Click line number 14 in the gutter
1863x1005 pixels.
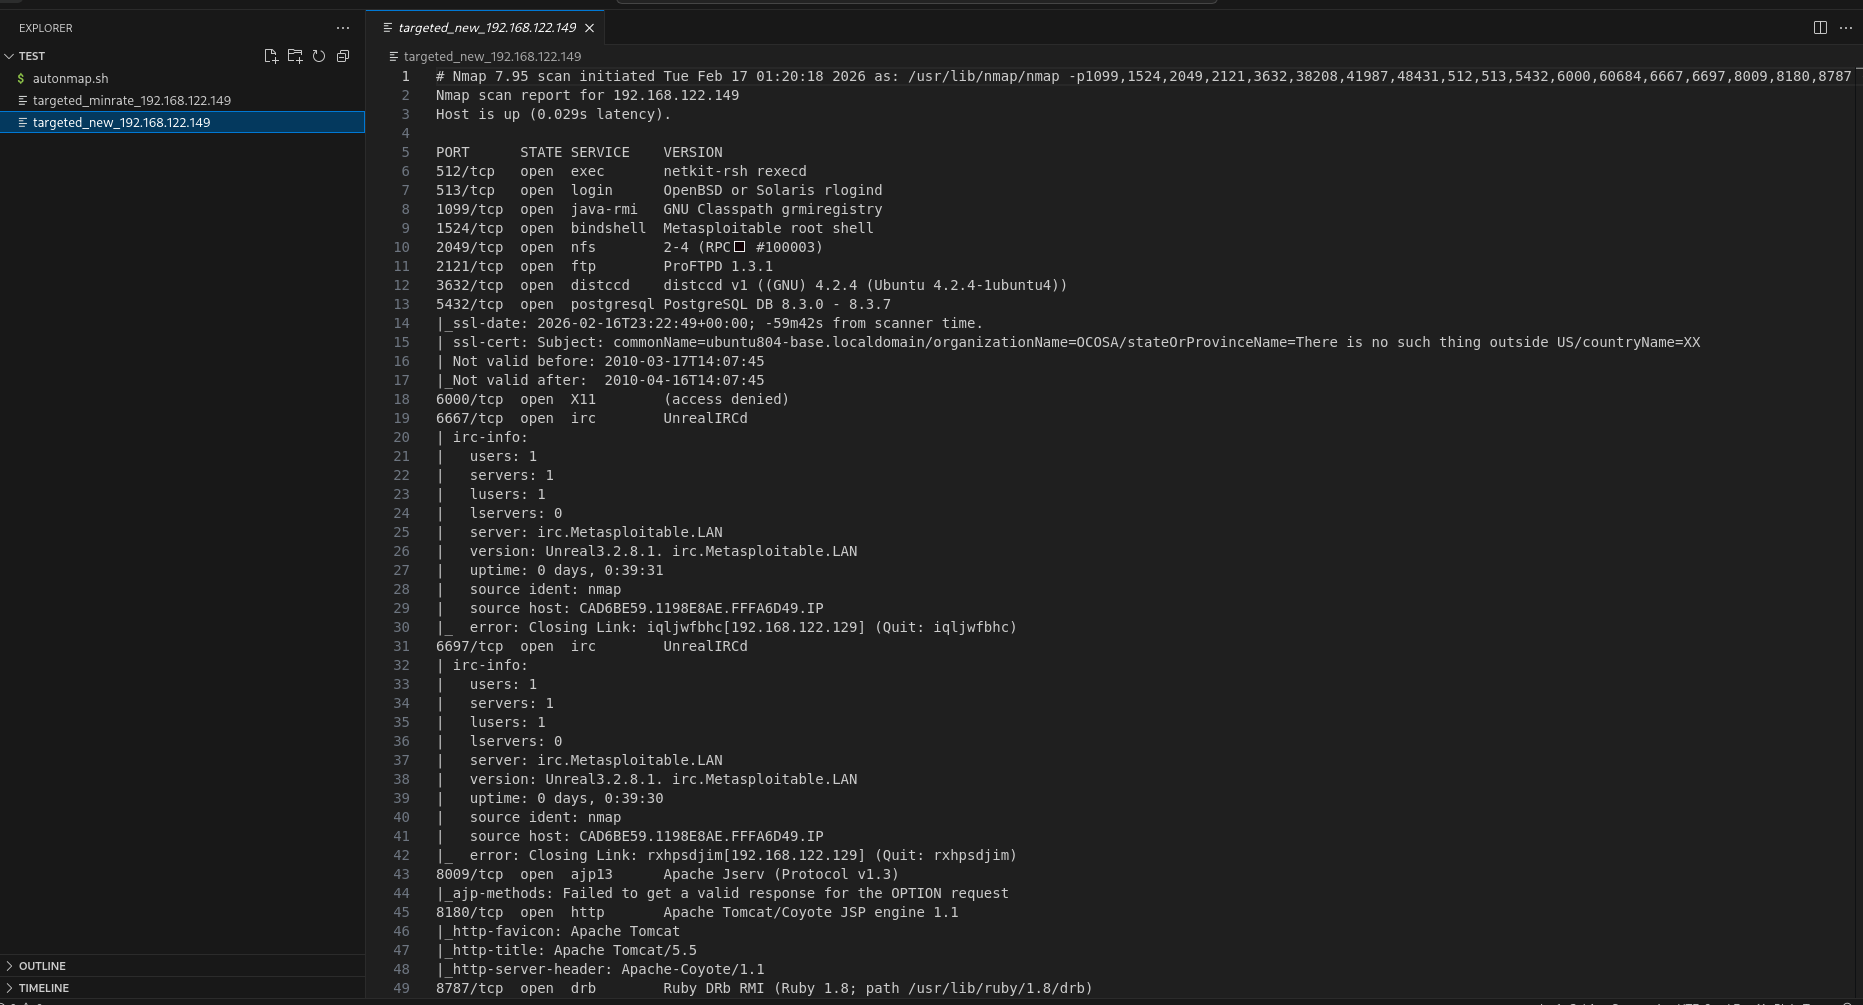(x=401, y=323)
